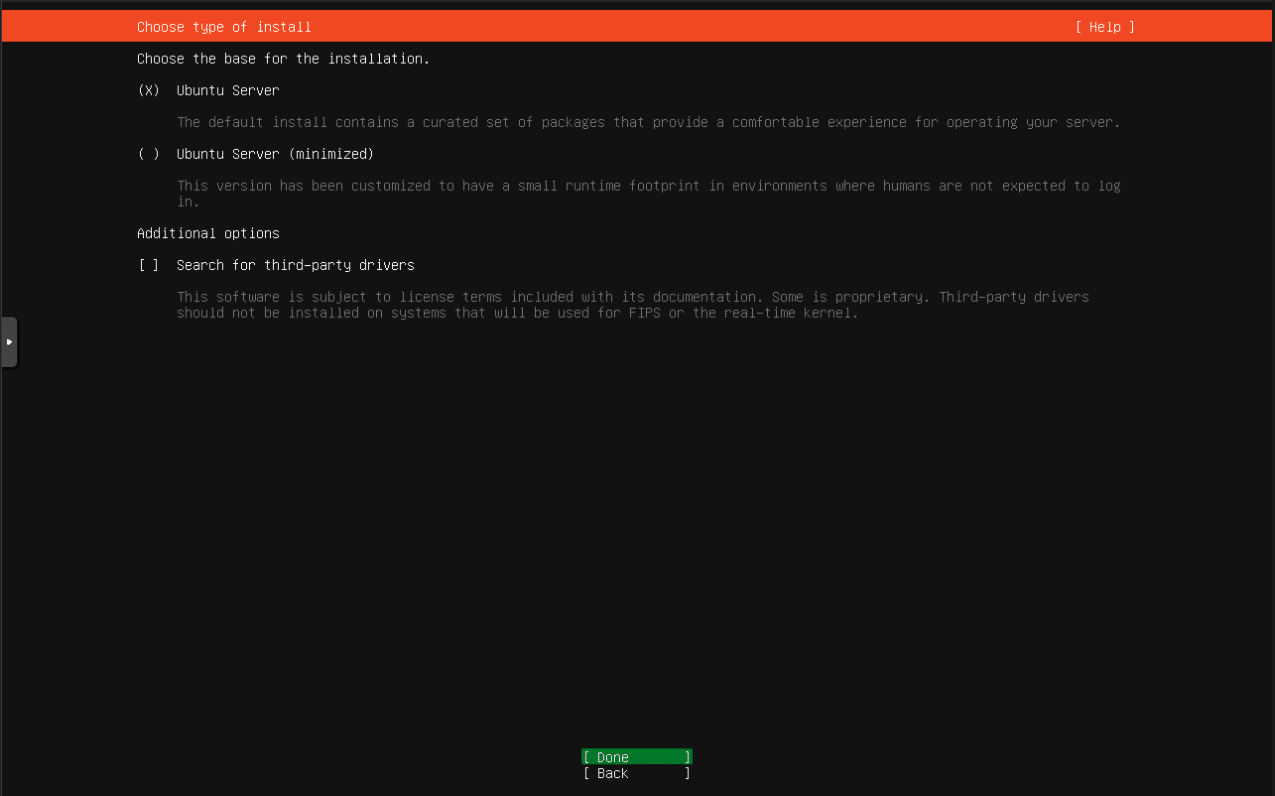Toggle the third-party drivers checkbox off
The height and width of the screenshot is (796, 1275).
point(148,265)
